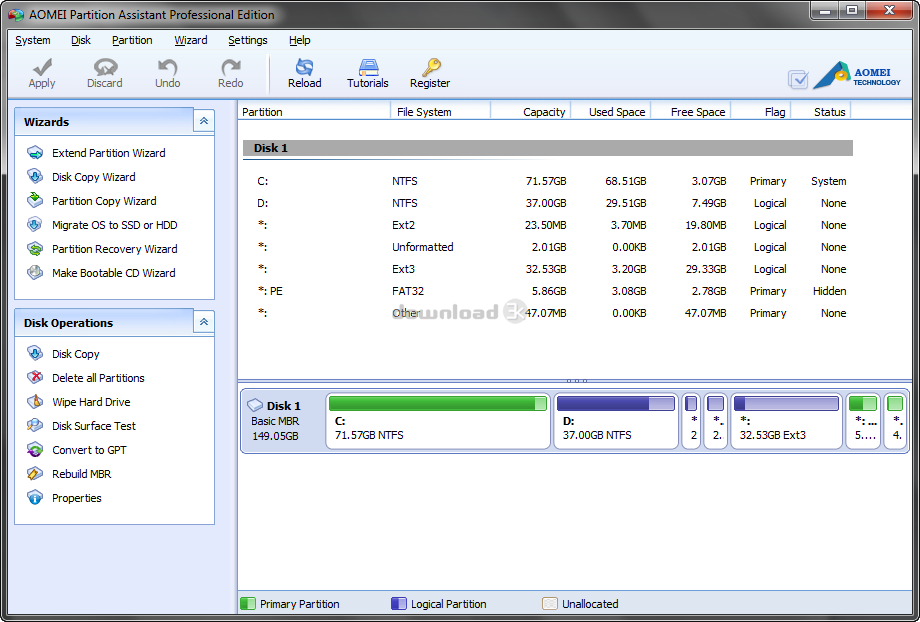Click the Disk Surface Test icon
Image resolution: width=920 pixels, height=622 pixels.
[35, 426]
